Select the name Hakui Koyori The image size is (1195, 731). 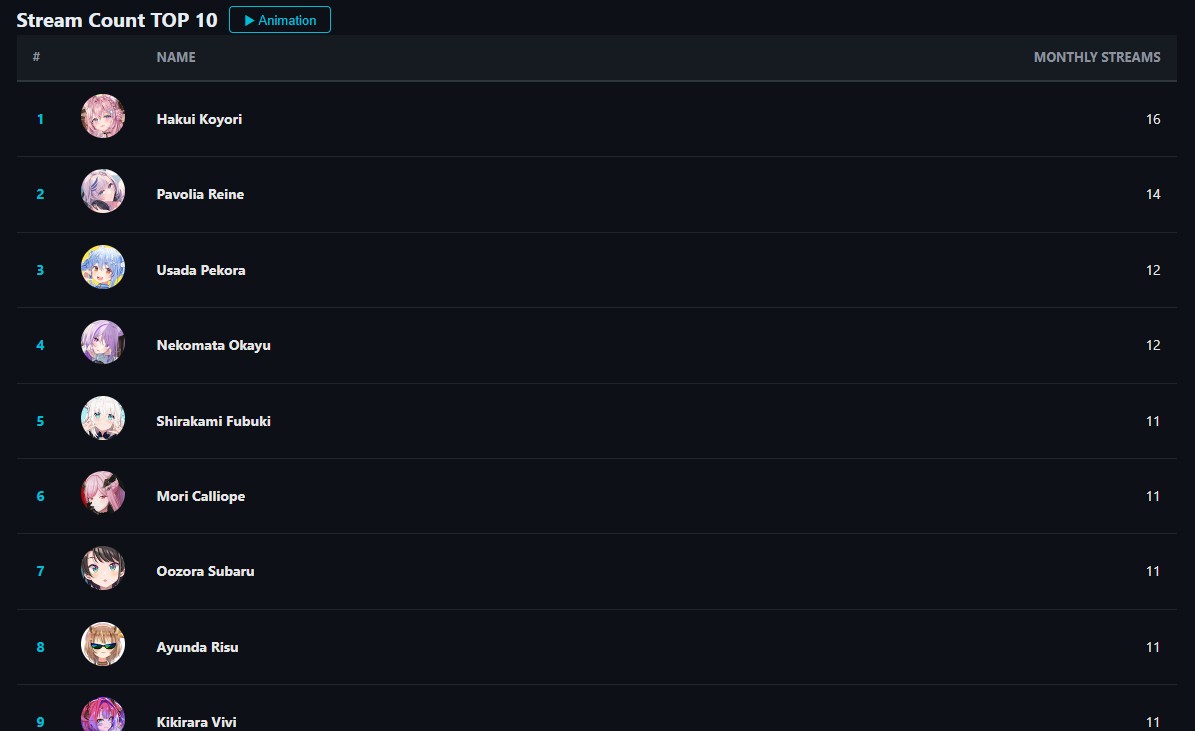(x=199, y=120)
